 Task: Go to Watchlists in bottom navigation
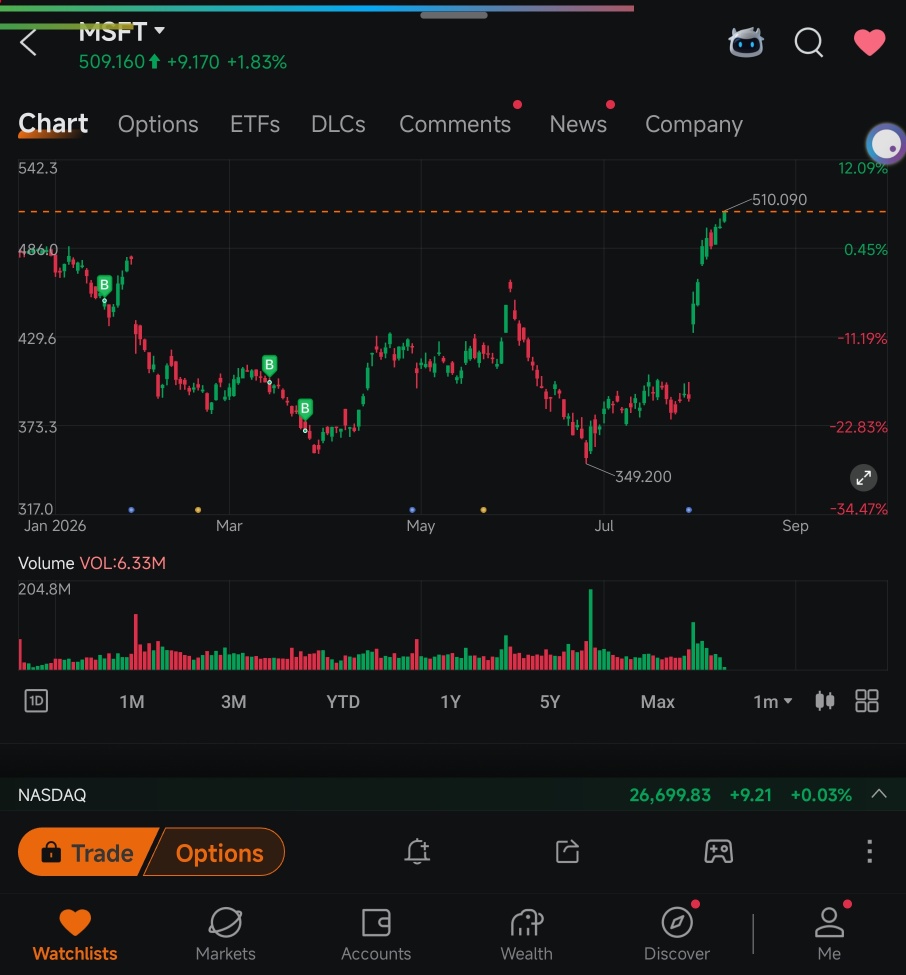point(75,934)
